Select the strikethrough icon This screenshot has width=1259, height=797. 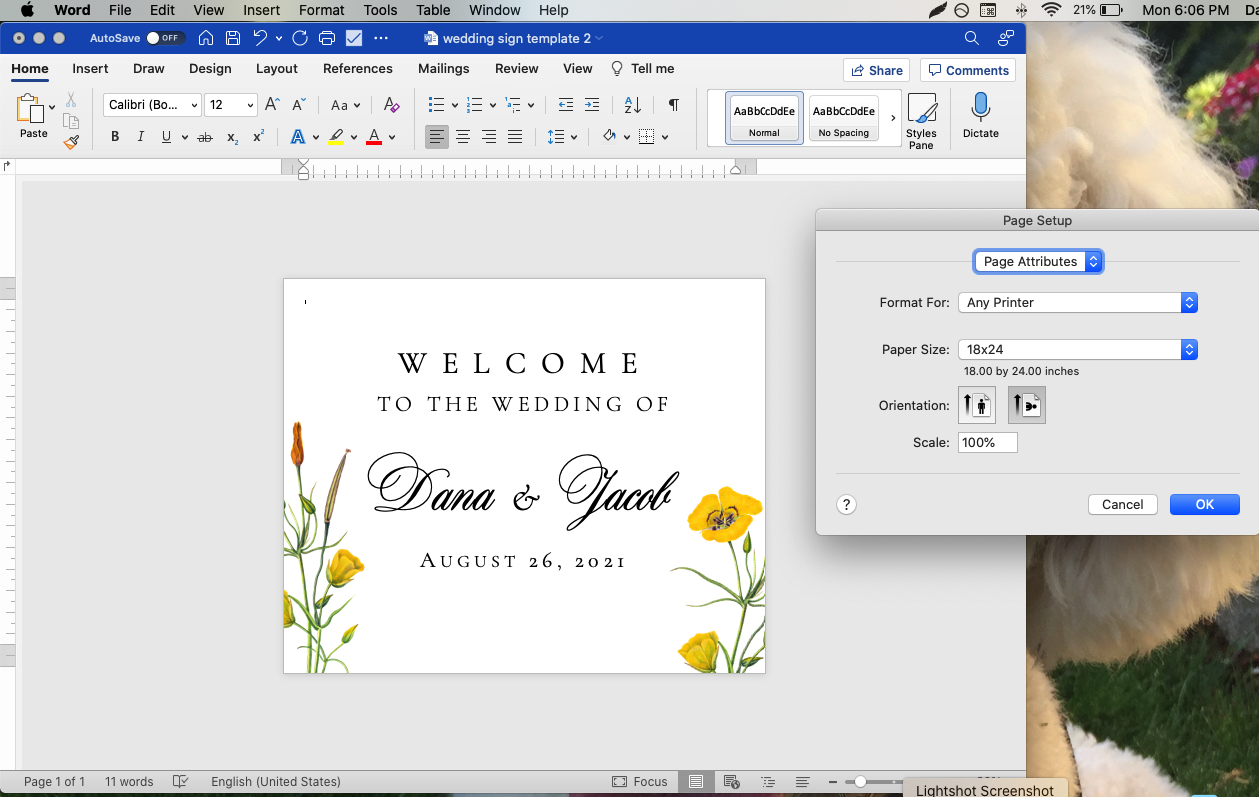[x=204, y=136]
